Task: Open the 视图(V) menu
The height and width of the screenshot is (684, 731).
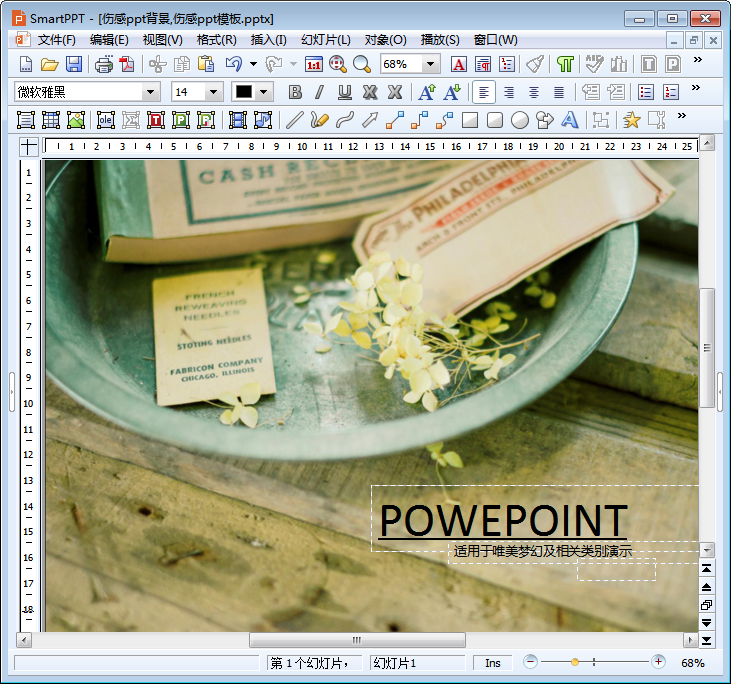Action: [162, 40]
